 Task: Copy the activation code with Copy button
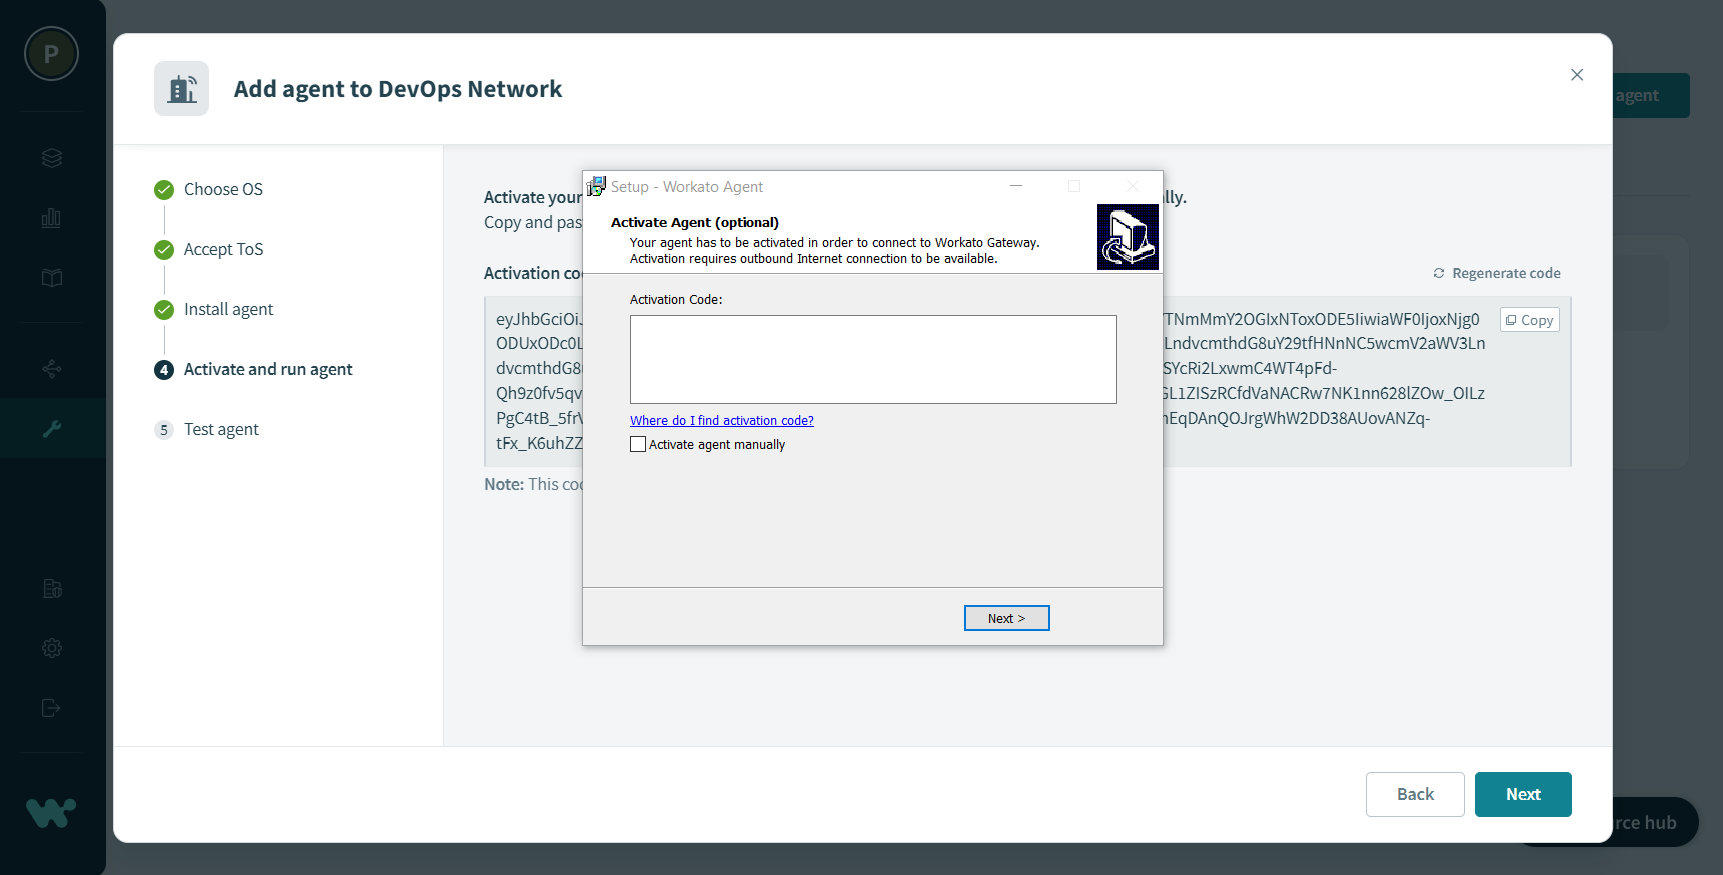click(1529, 320)
